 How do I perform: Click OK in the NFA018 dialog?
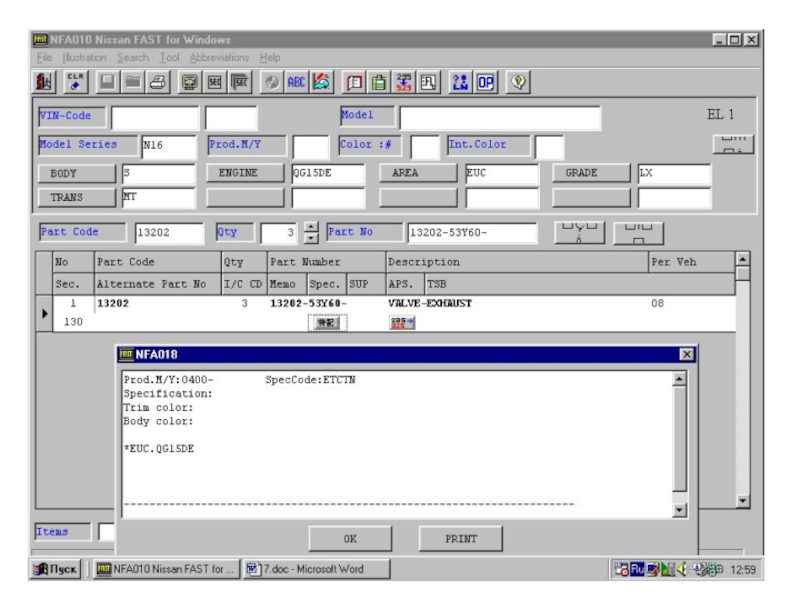point(350,539)
